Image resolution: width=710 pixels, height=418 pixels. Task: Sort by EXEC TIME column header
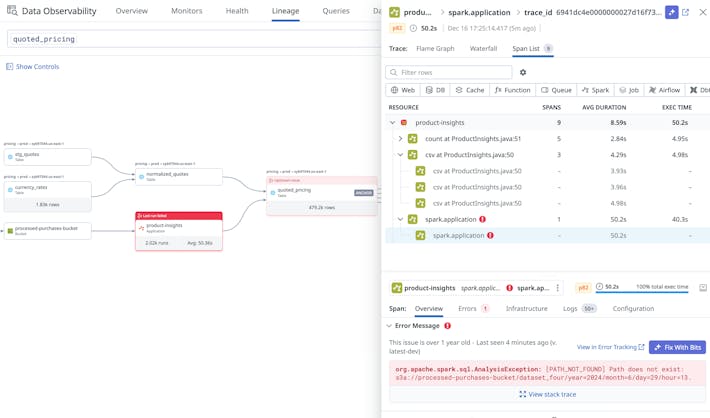pos(677,107)
